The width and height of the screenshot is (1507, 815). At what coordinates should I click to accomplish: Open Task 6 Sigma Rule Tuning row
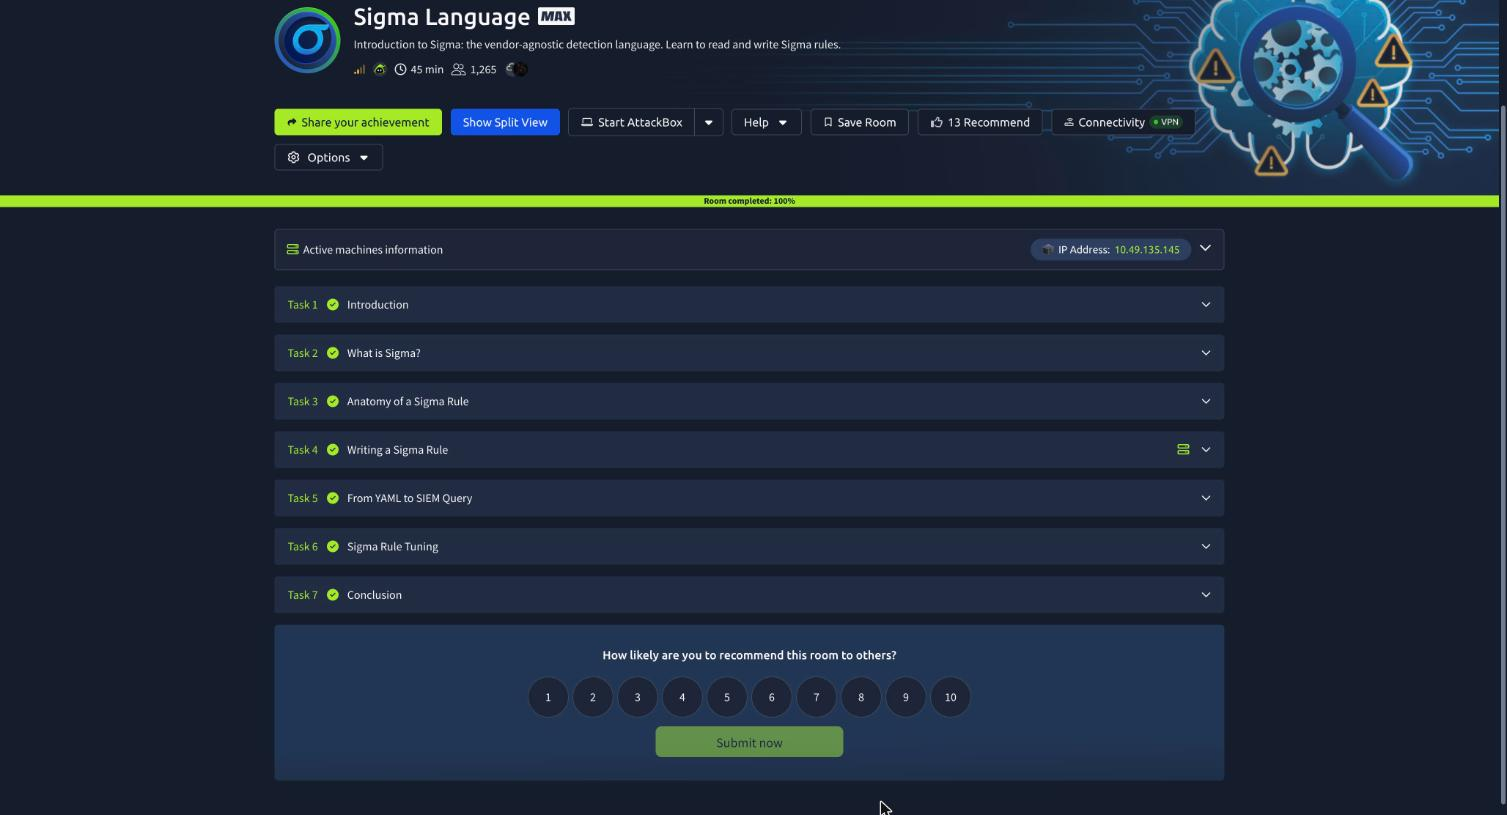[749, 546]
